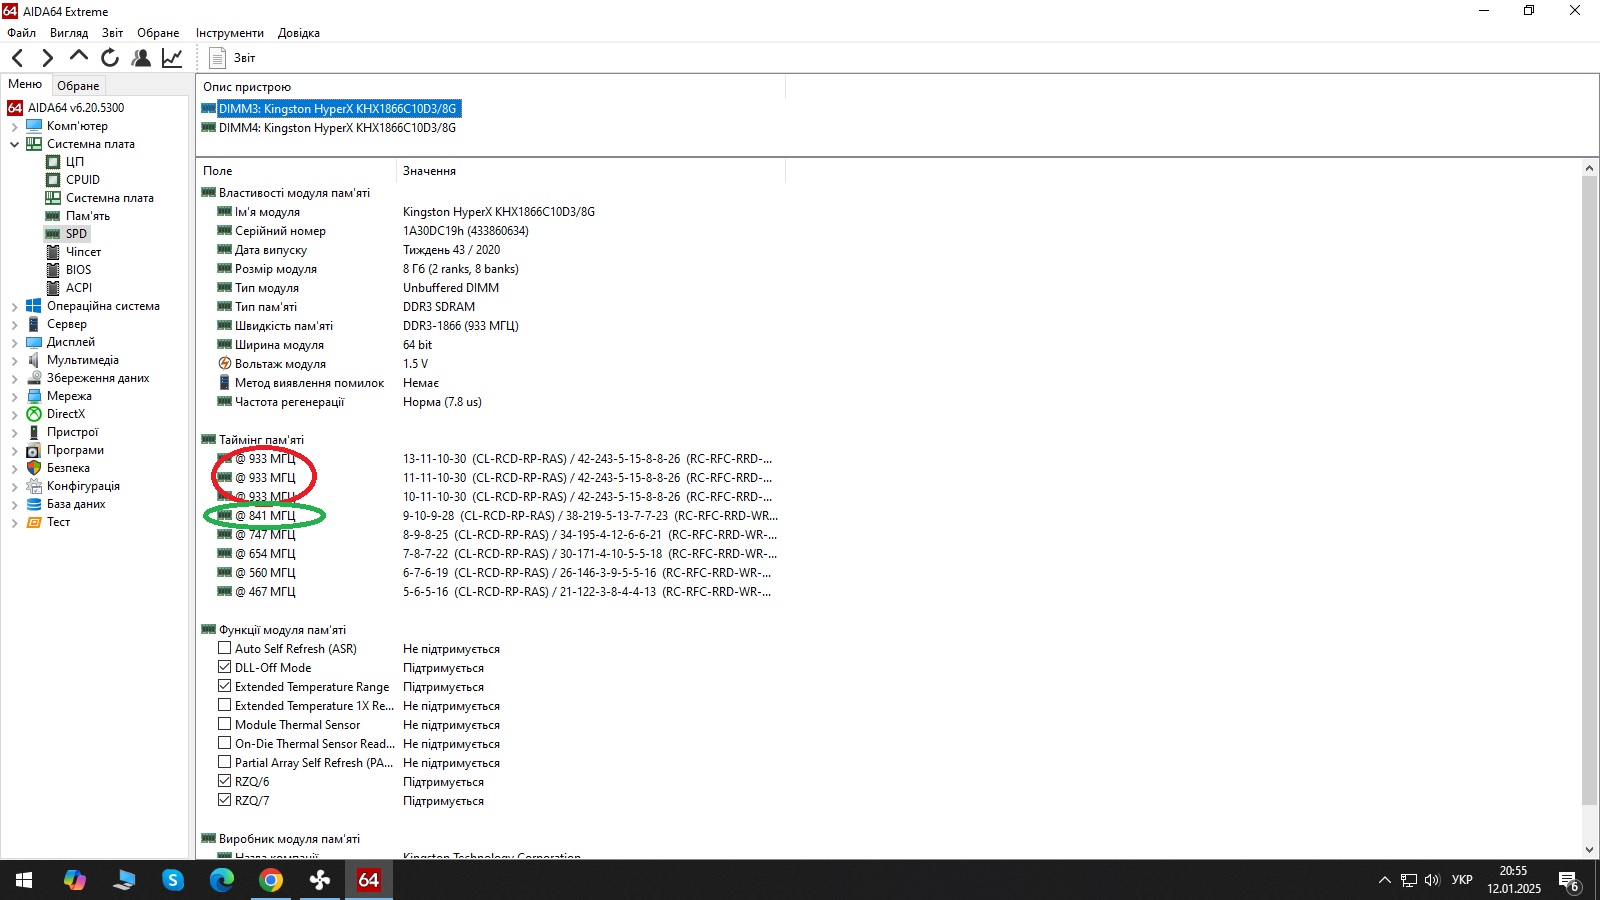Image resolution: width=1600 pixels, height=900 pixels.
Task: Select the Чипсет item in the tree
Action: click(x=84, y=252)
